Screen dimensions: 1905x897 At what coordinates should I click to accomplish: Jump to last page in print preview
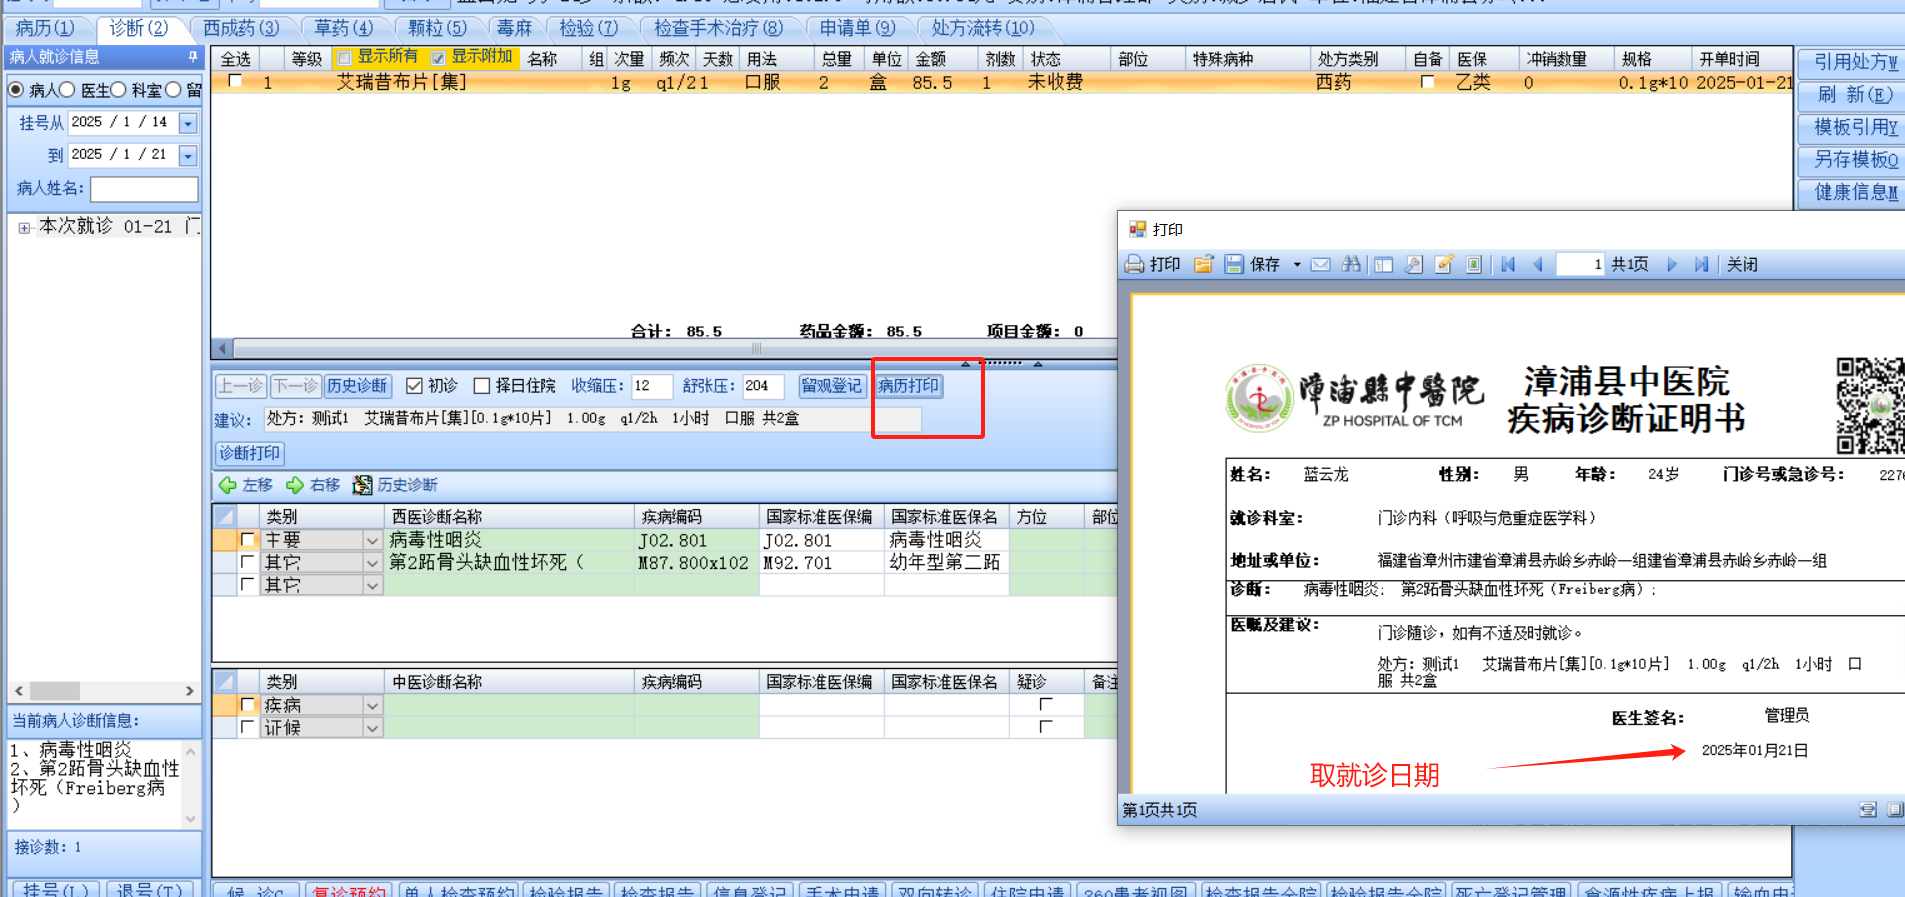(1701, 264)
